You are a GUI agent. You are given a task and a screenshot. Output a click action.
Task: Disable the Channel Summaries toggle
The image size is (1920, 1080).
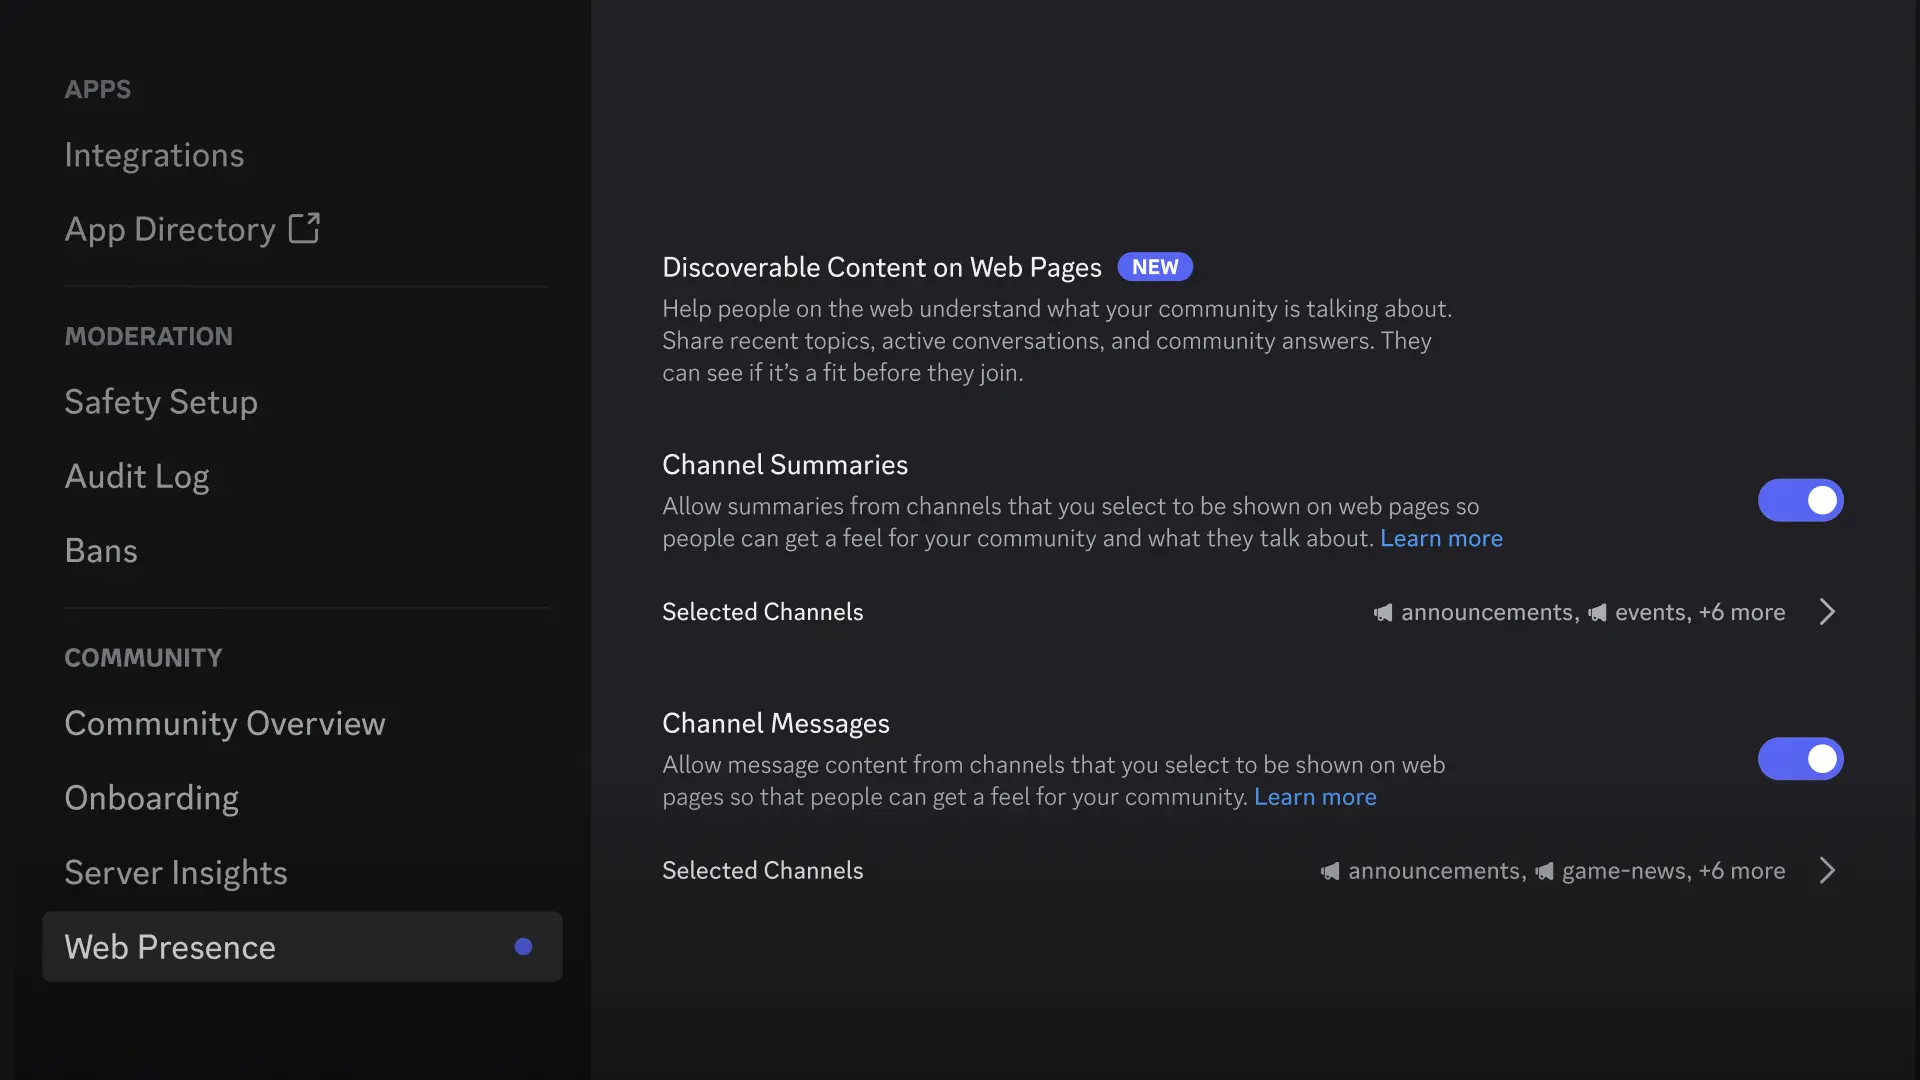click(x=1800, y=500)
